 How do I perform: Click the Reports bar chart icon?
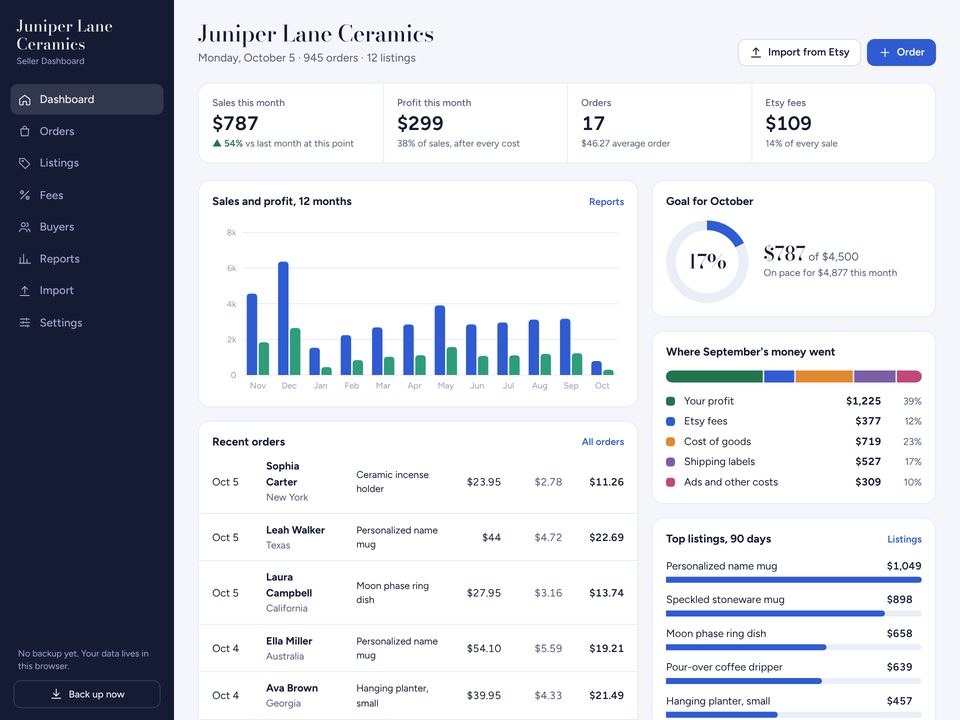(24, 259)
